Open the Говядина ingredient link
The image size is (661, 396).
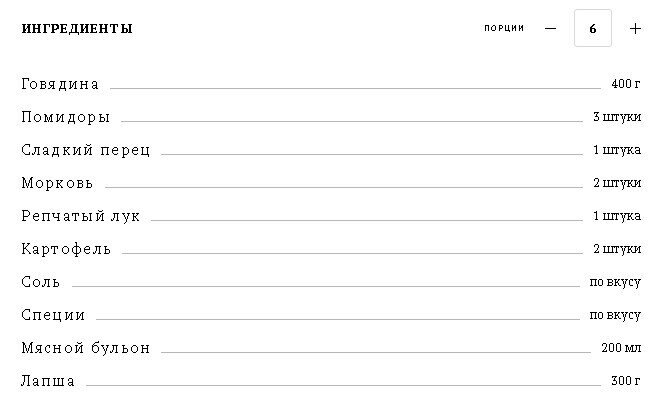[x=60, y=84]
